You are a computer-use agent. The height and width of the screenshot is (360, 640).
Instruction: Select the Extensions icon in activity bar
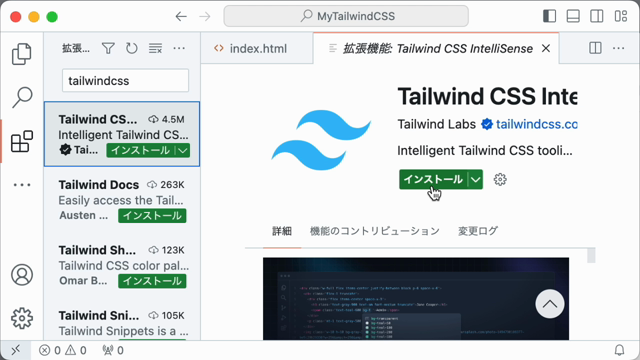[22, 142]
